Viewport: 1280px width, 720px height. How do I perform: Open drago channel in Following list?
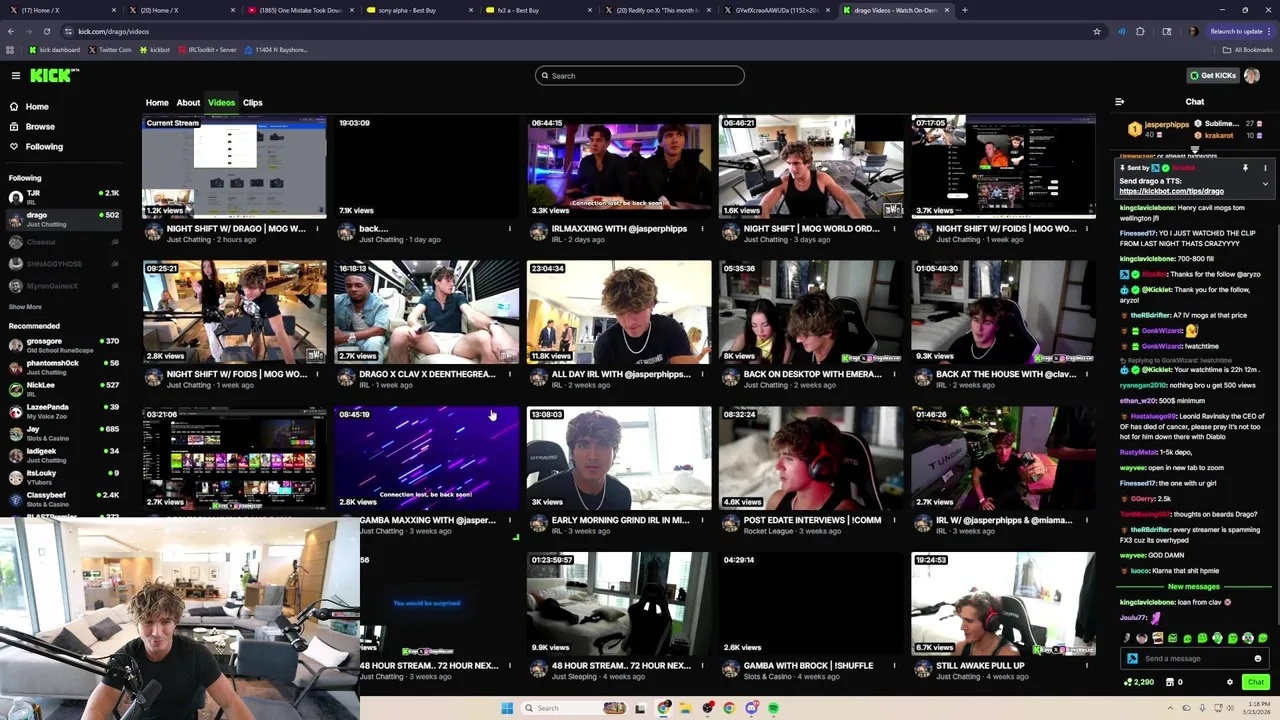pos(64,219)
